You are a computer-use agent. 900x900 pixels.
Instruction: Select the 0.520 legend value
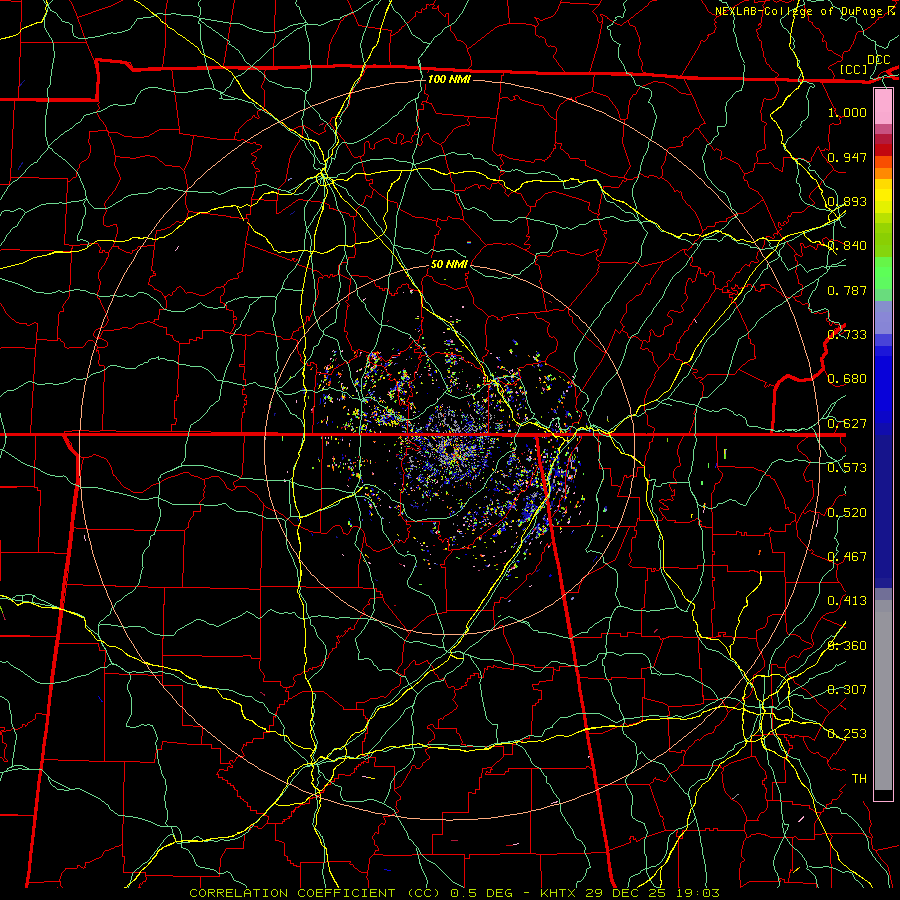click(847, 513)
